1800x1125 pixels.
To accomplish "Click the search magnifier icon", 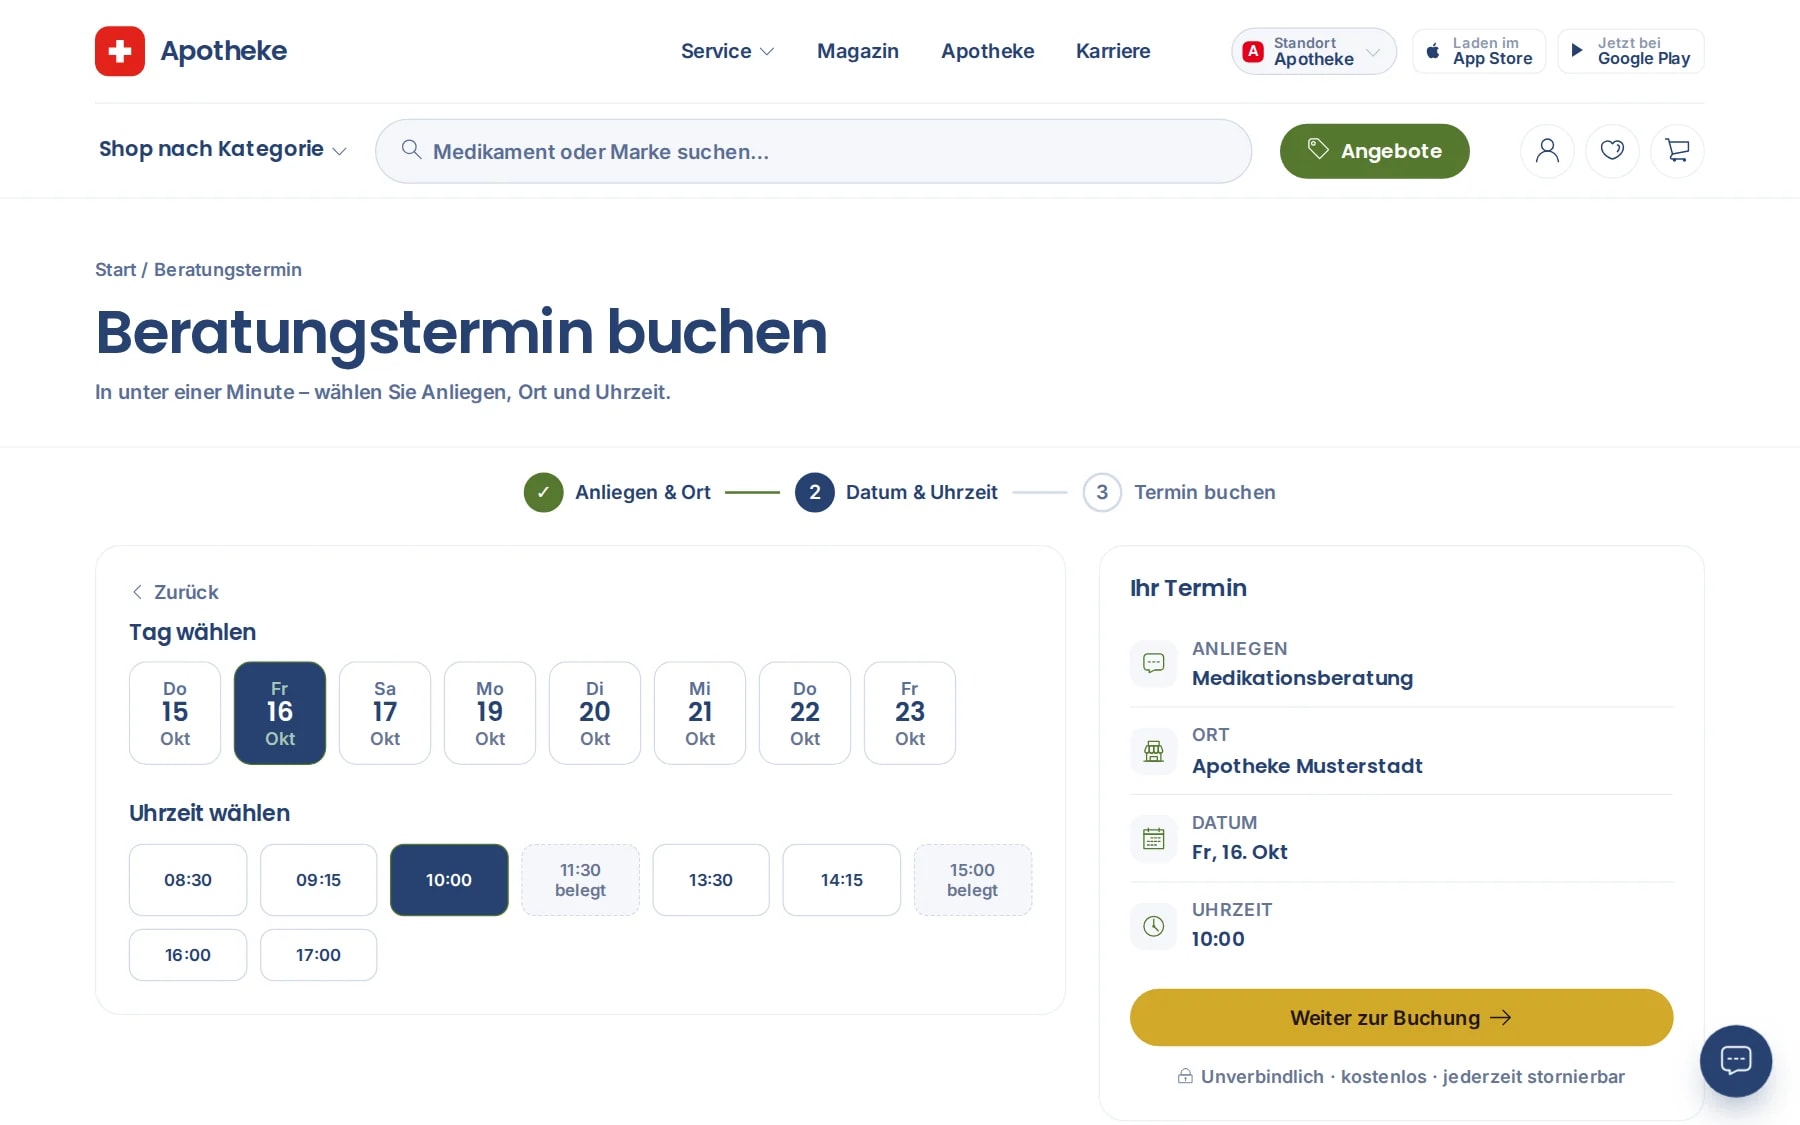I will point(411,150).
